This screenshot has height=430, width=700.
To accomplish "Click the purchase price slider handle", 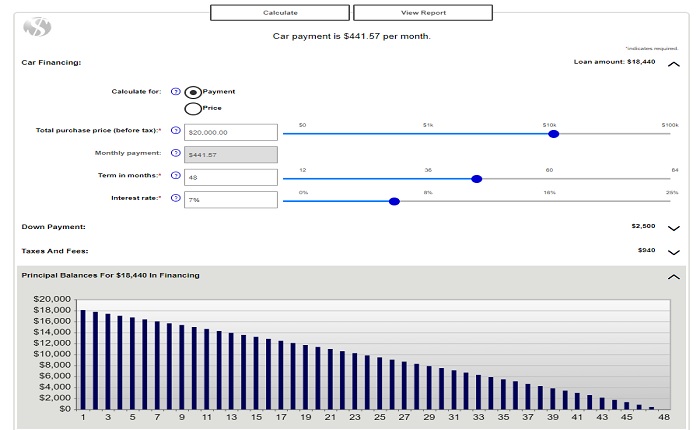I will [554, 134].
